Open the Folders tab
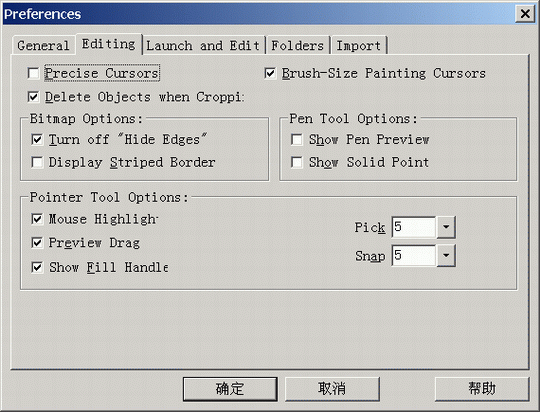 [x=298, y=45]
